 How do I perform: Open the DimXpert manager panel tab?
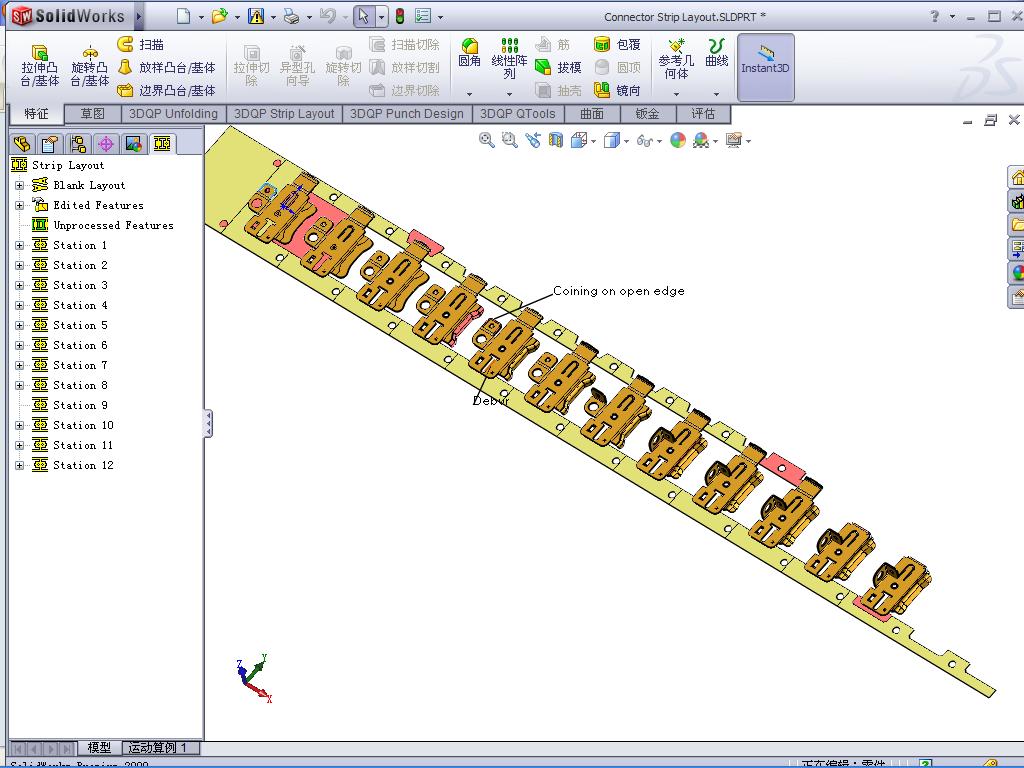coord(106,144)
